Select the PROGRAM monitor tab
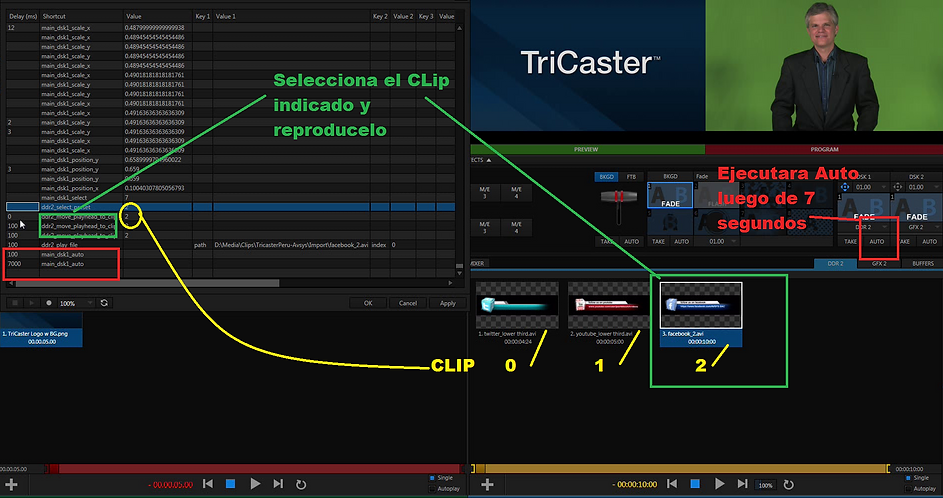The height and width of the screenshot is (498, 943). [x=824, y=149]
